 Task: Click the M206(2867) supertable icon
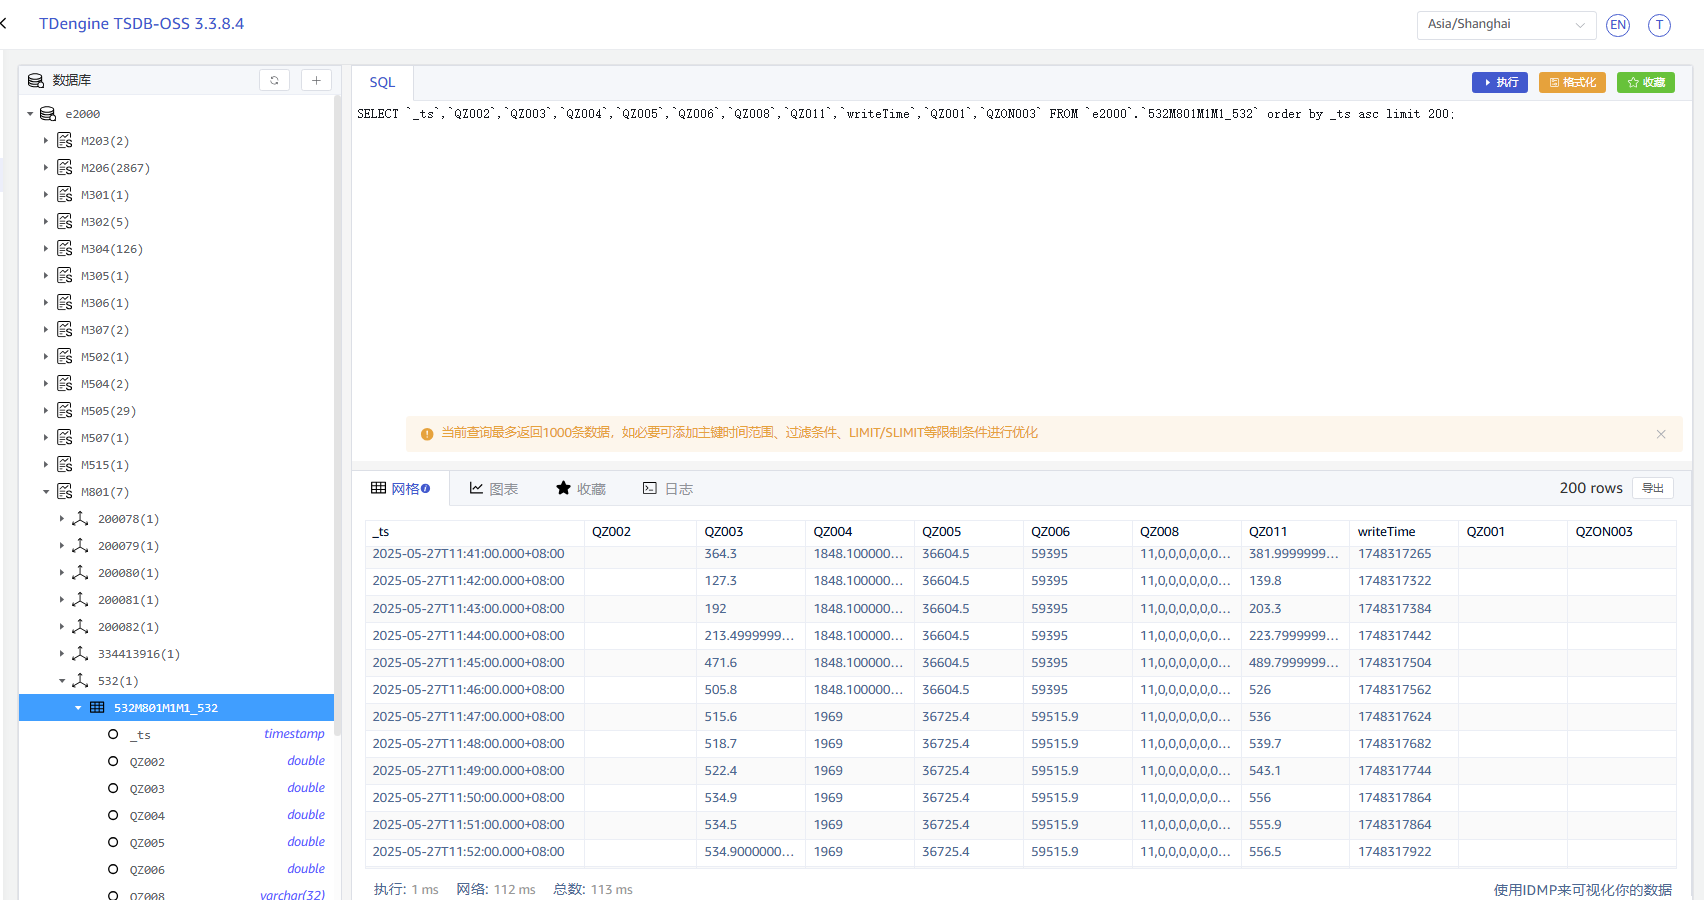(65, 167)
